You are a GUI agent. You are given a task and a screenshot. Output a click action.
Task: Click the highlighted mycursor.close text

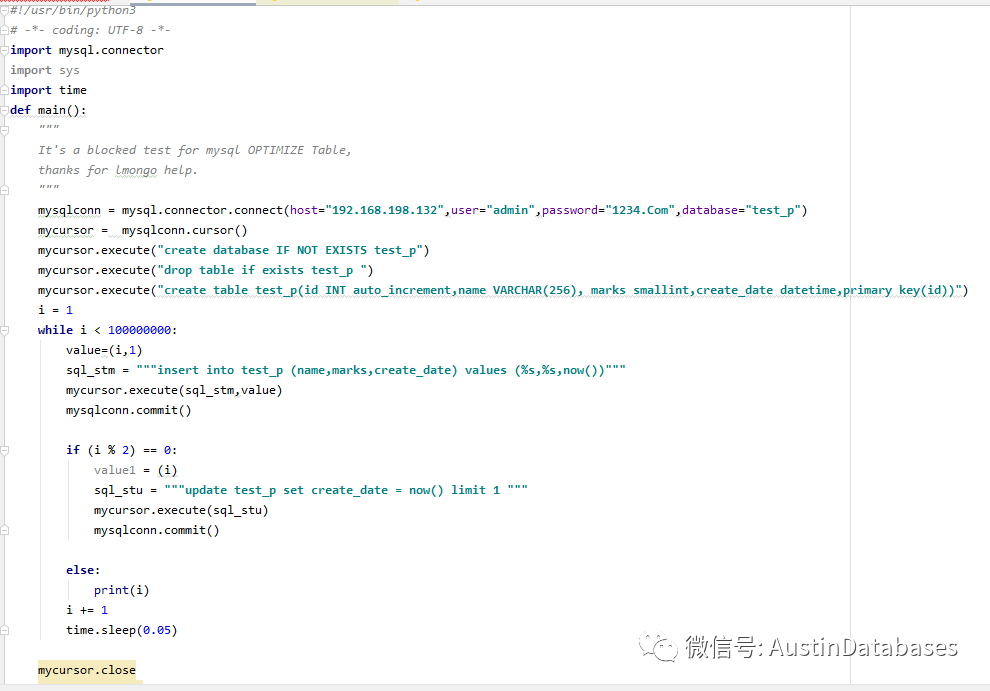pos(87,670)
